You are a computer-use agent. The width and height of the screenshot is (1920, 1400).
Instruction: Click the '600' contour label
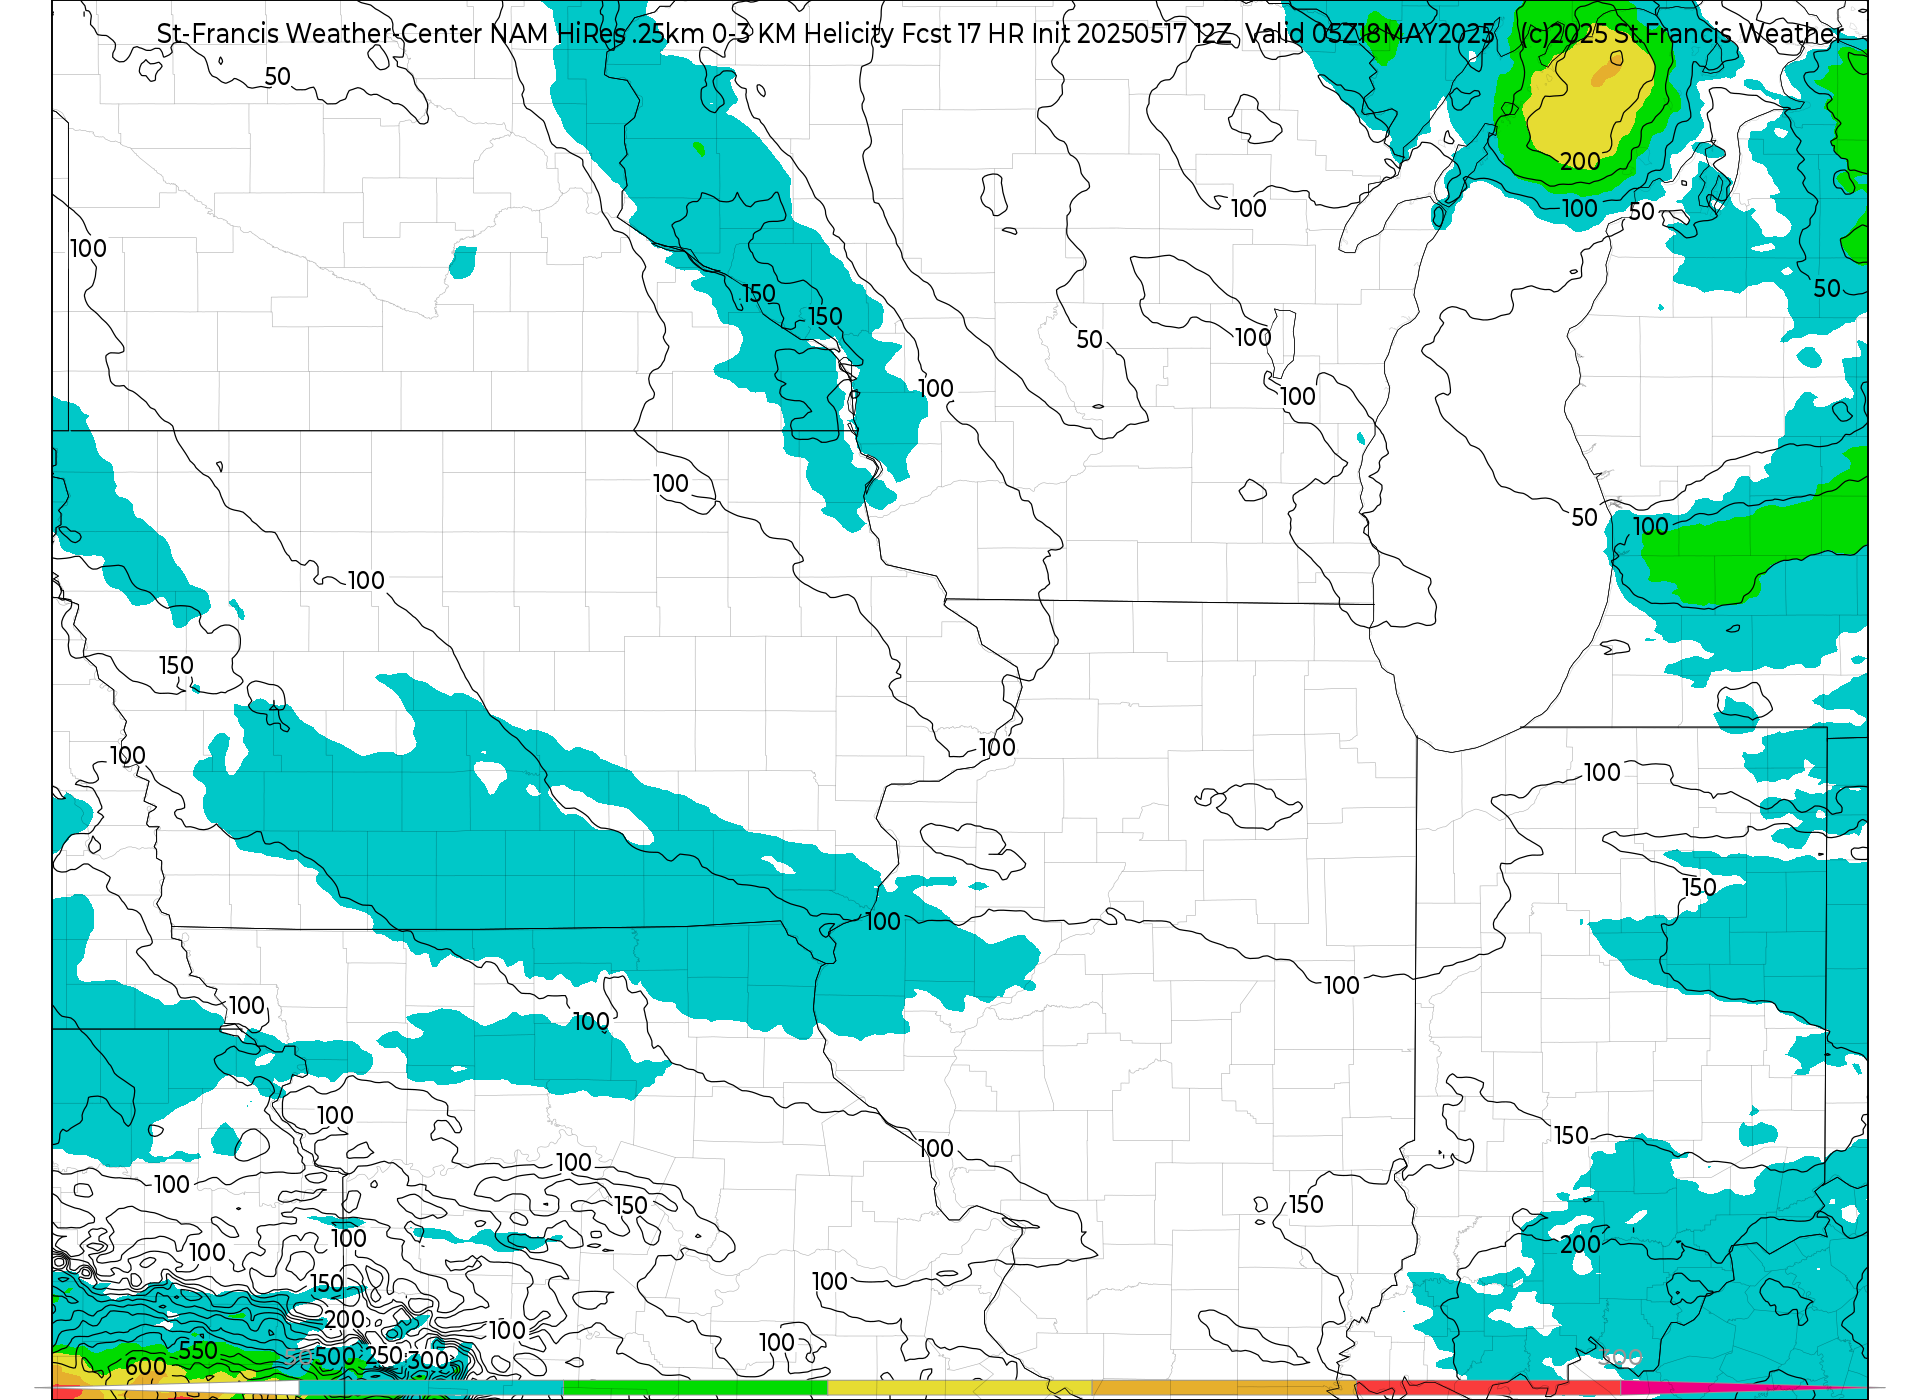click(146, 1367)
